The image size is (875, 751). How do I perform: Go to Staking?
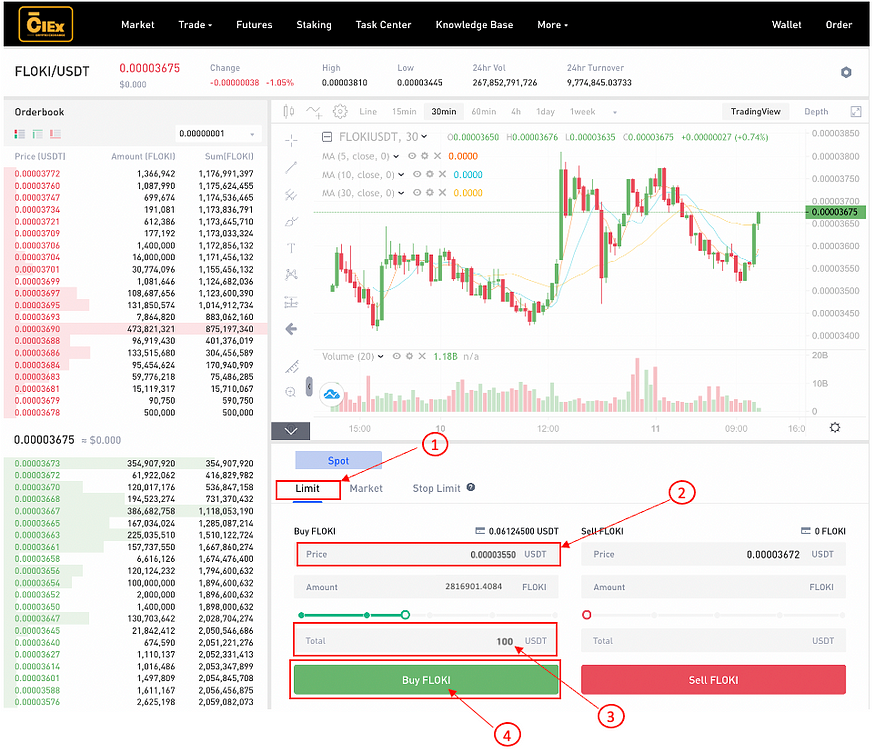[x=314, y=25]
